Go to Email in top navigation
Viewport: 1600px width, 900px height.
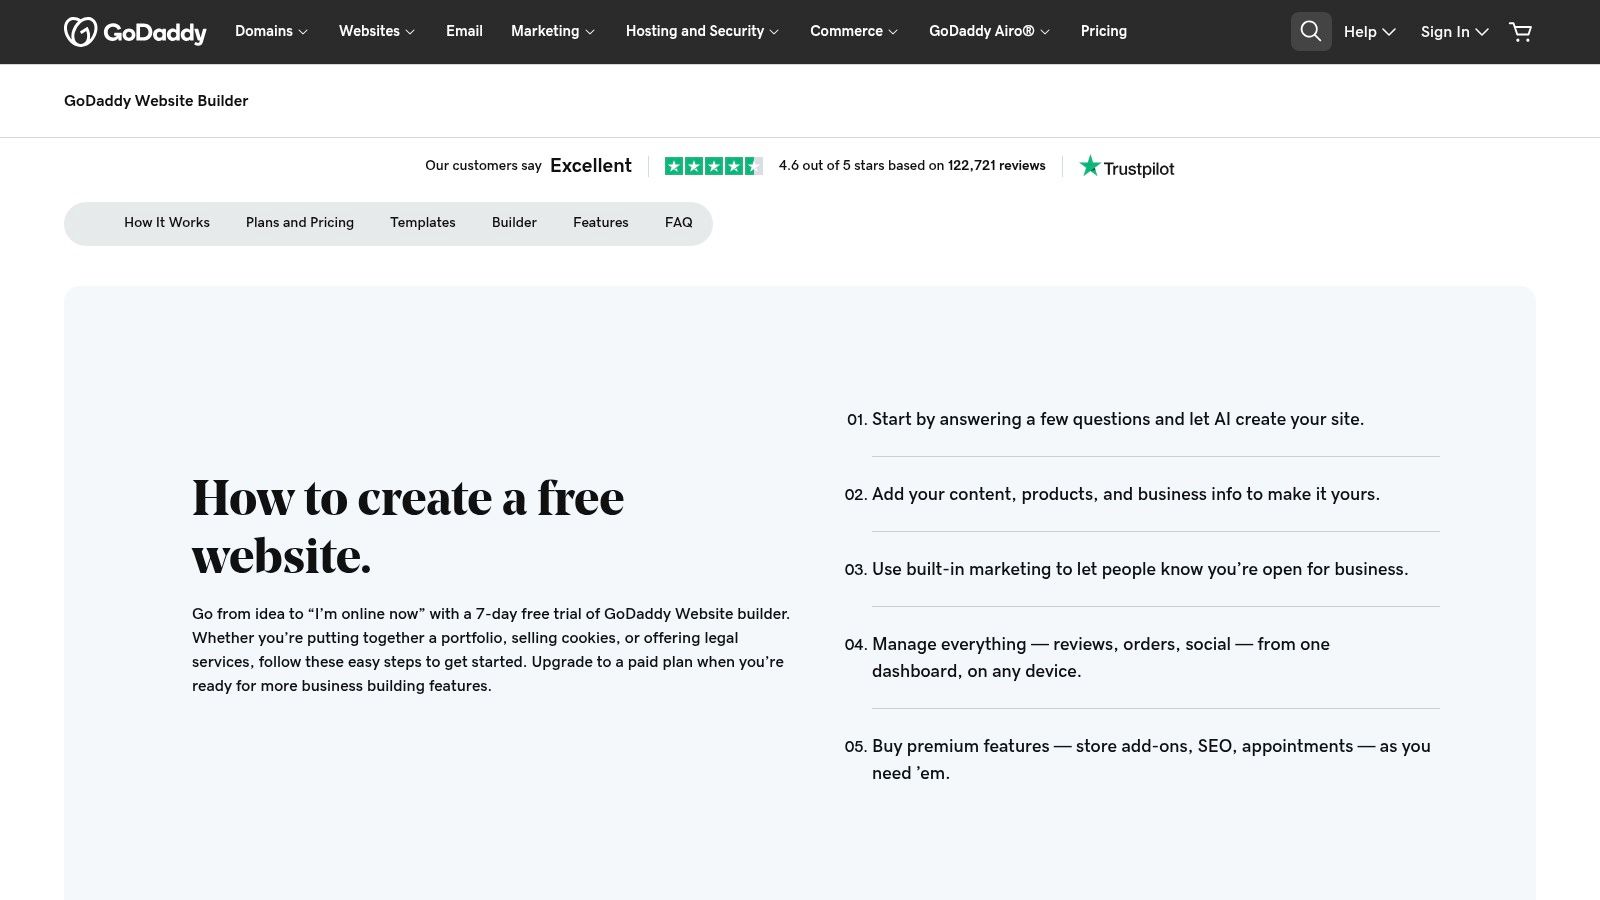[x=464, y=31]
